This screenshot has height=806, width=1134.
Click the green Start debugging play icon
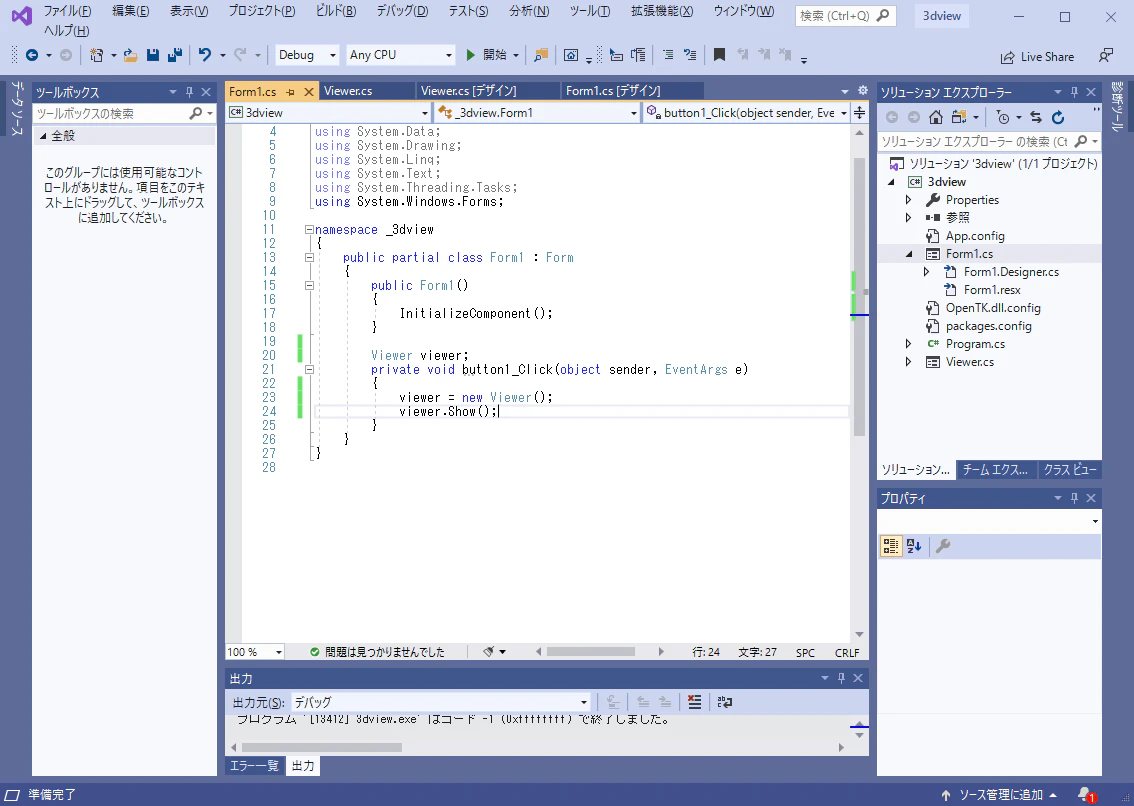pyautogui.click(x=470, y=55)
